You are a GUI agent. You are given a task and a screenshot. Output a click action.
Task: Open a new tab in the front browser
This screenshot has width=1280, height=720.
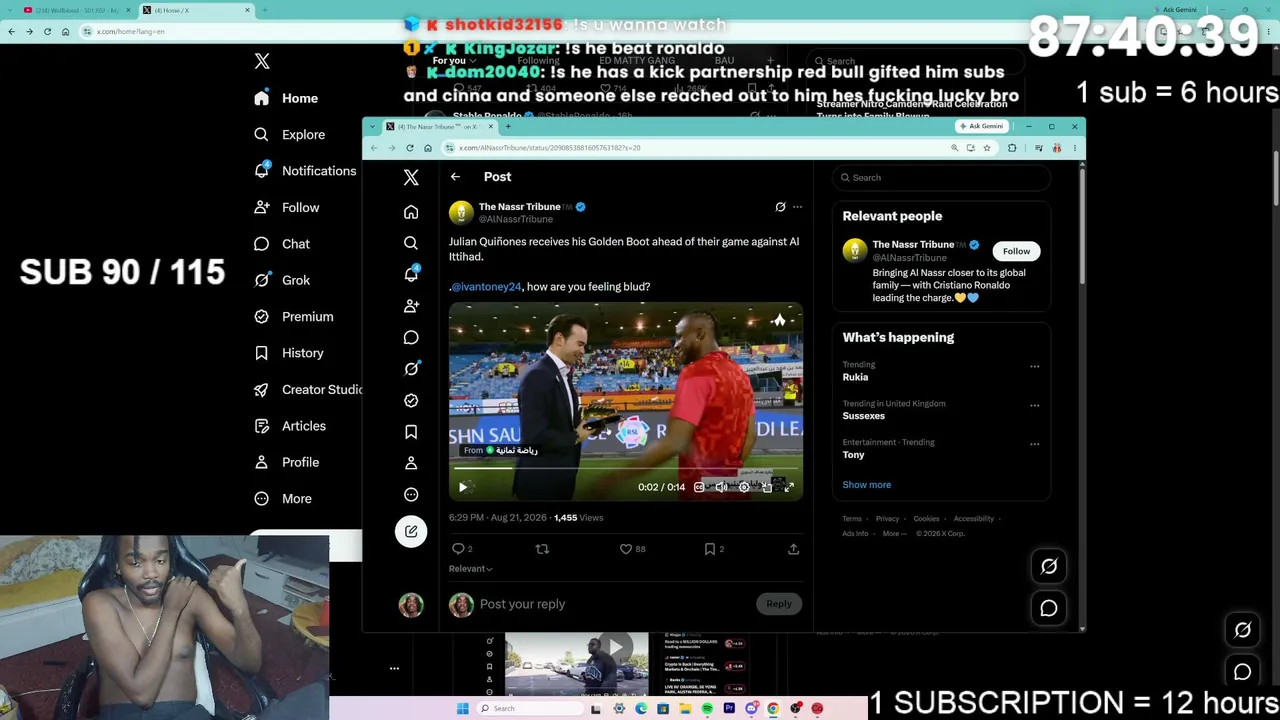(508, 127)
